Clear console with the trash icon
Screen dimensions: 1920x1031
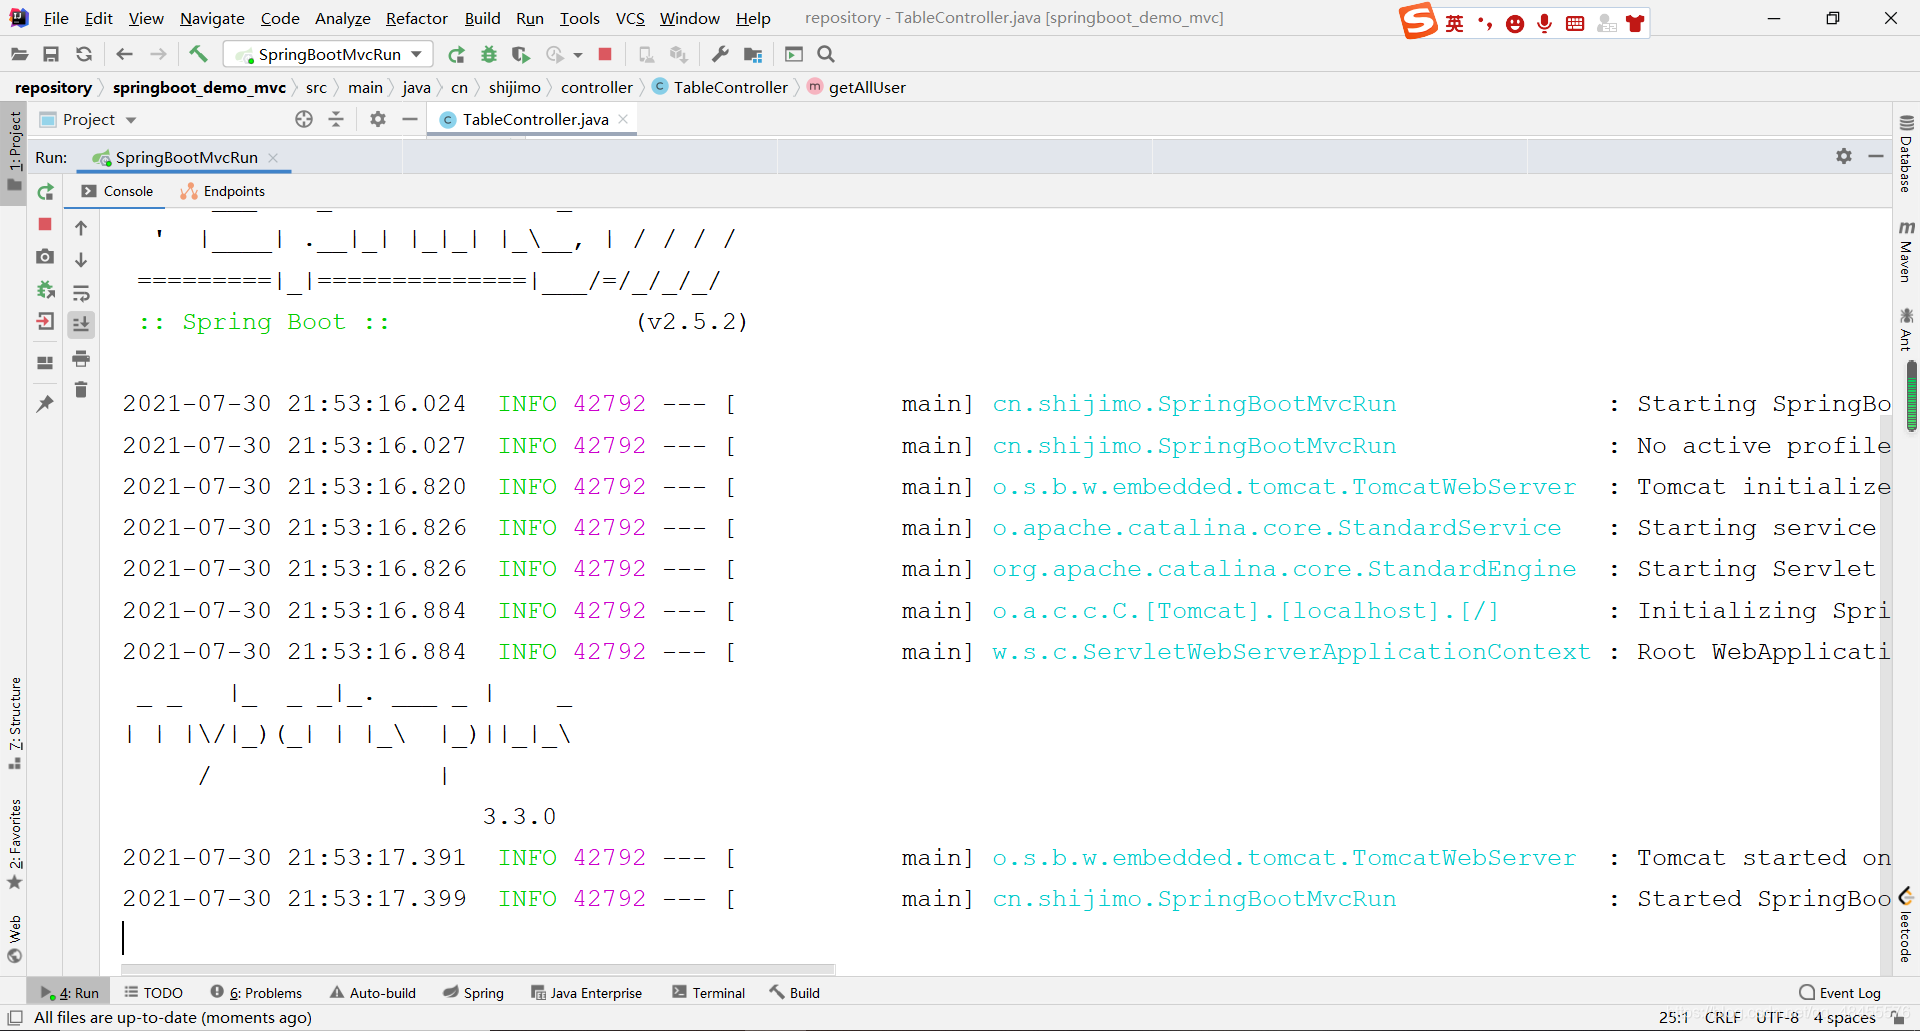pyautogui.click(x=81, y=390)
